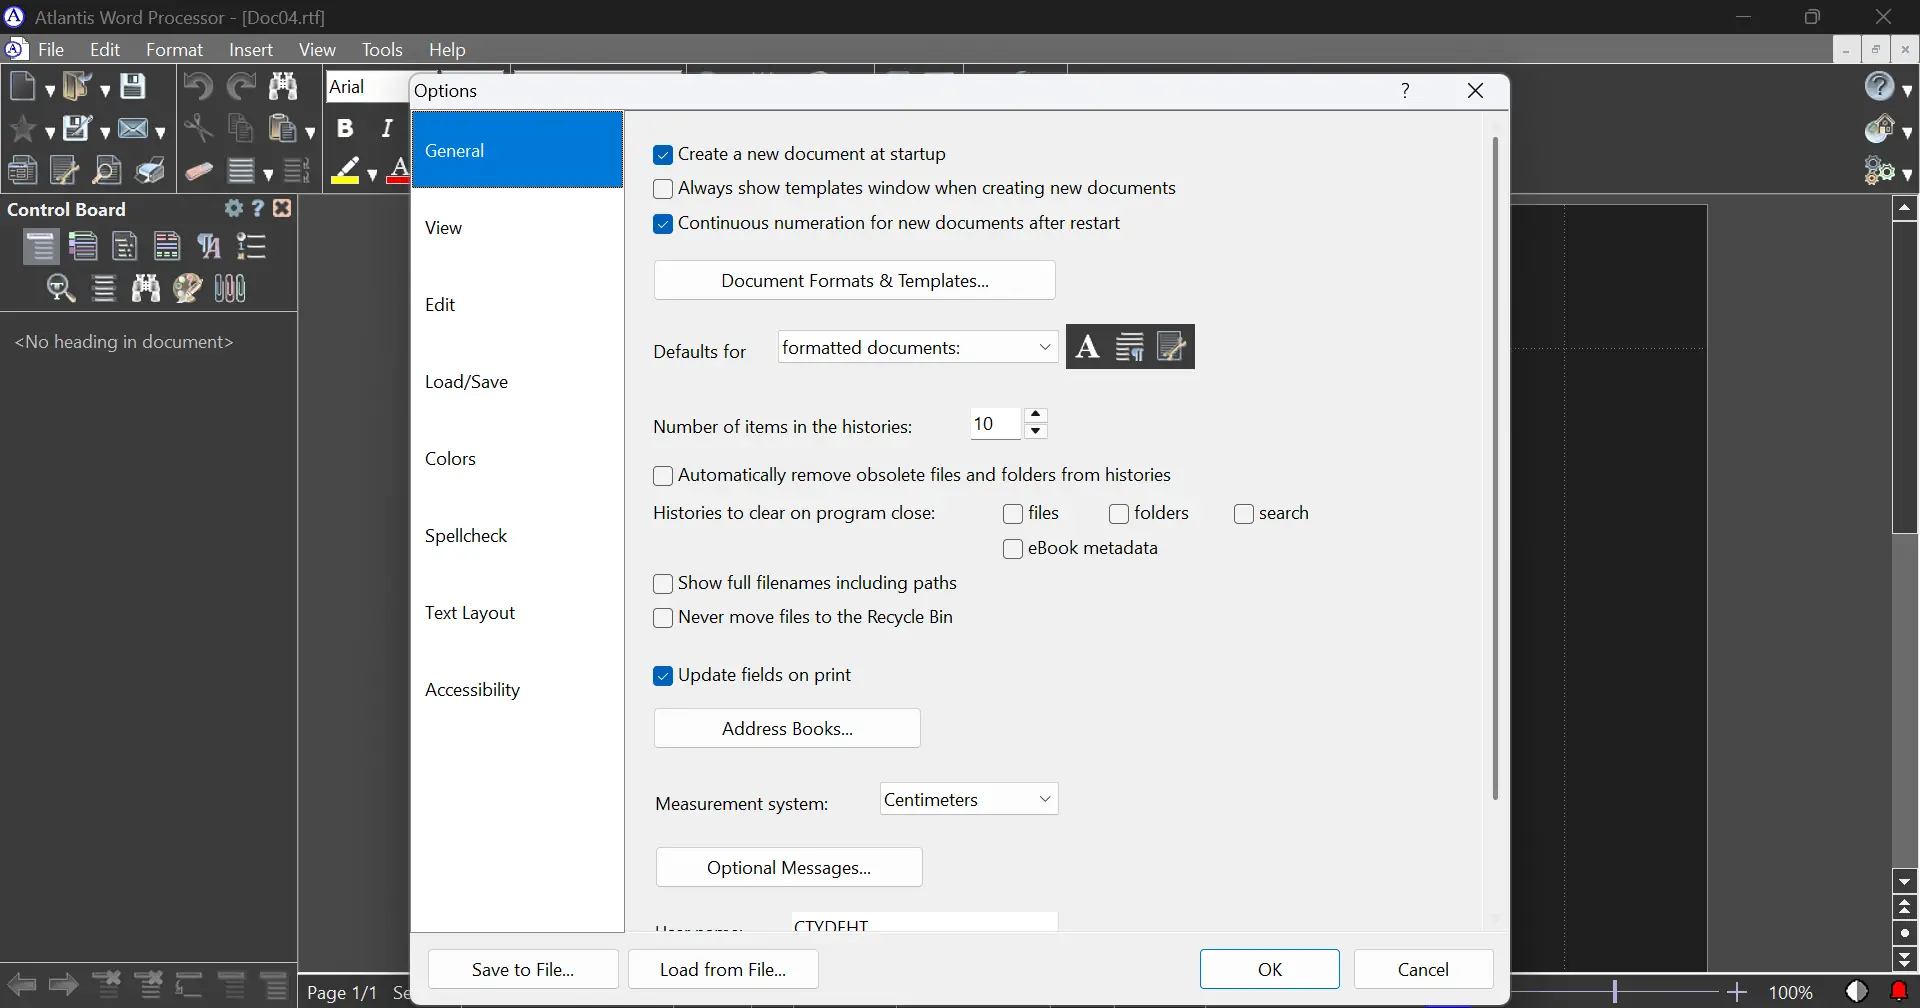Click the Open document folder icon
The width and height of the screenshot is (1920, 1008).
tap(77, 87)
